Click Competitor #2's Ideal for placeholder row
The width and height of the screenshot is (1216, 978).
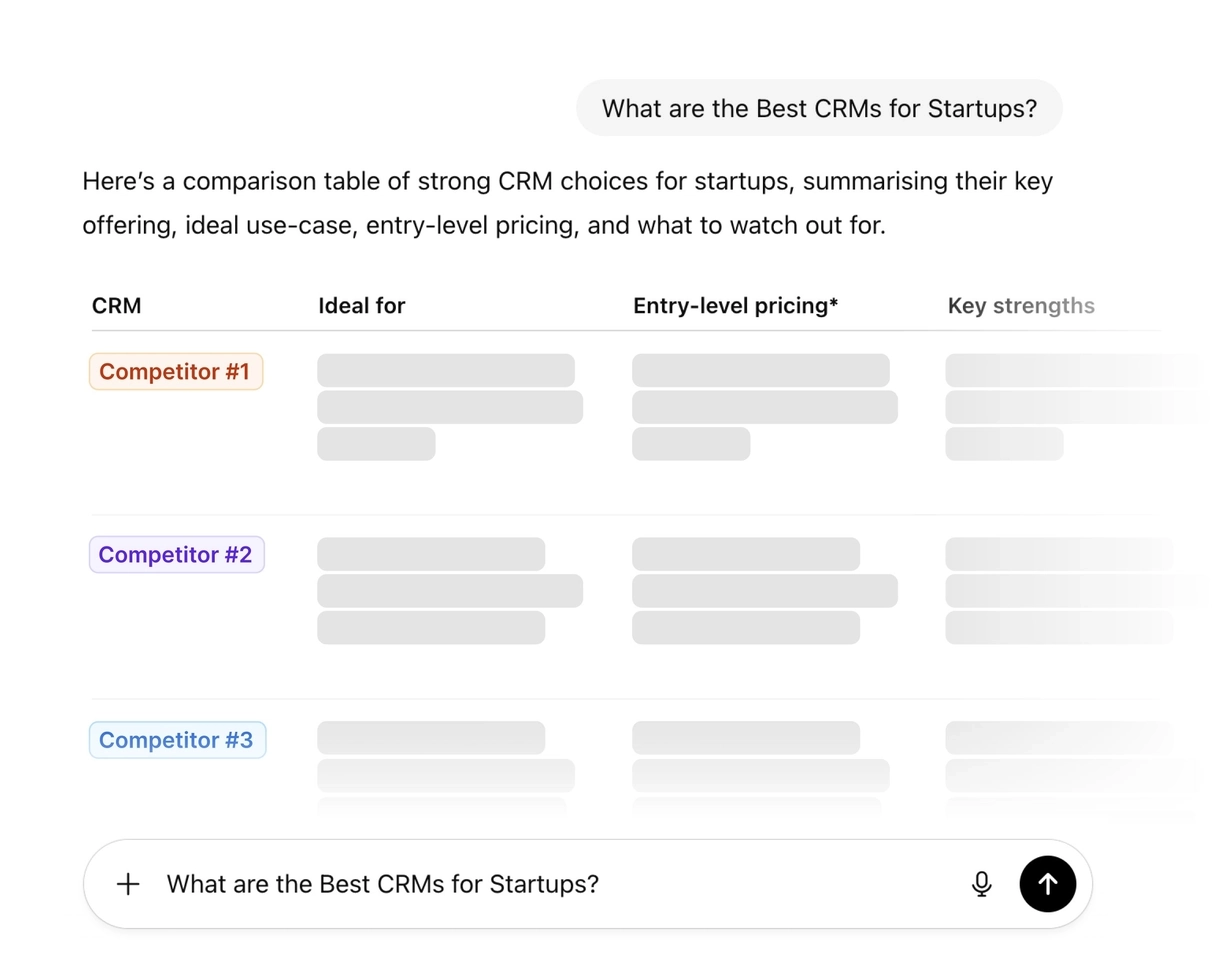click(449, 590)
